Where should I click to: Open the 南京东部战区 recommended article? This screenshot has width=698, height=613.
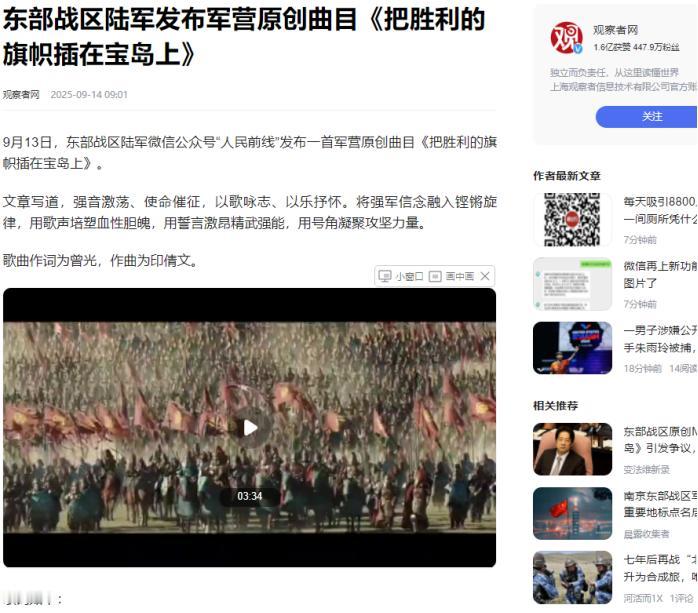(660, 504)
